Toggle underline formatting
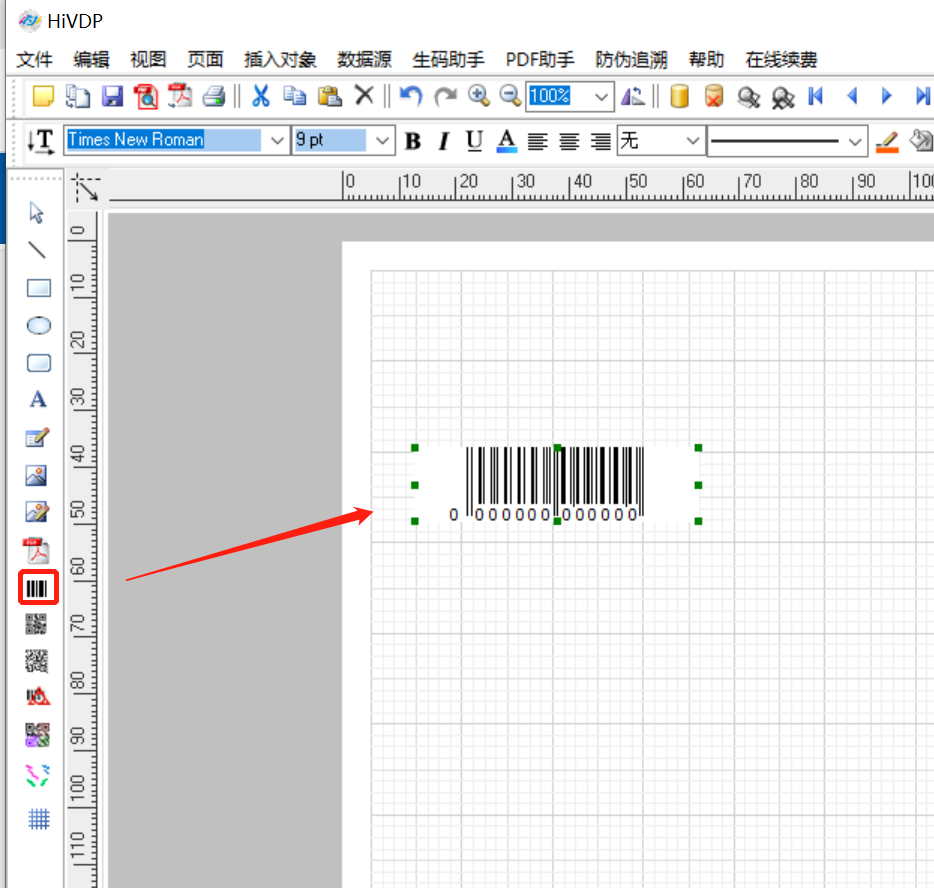Viewport: 934px width, 888px height. (x=474, y=141)
